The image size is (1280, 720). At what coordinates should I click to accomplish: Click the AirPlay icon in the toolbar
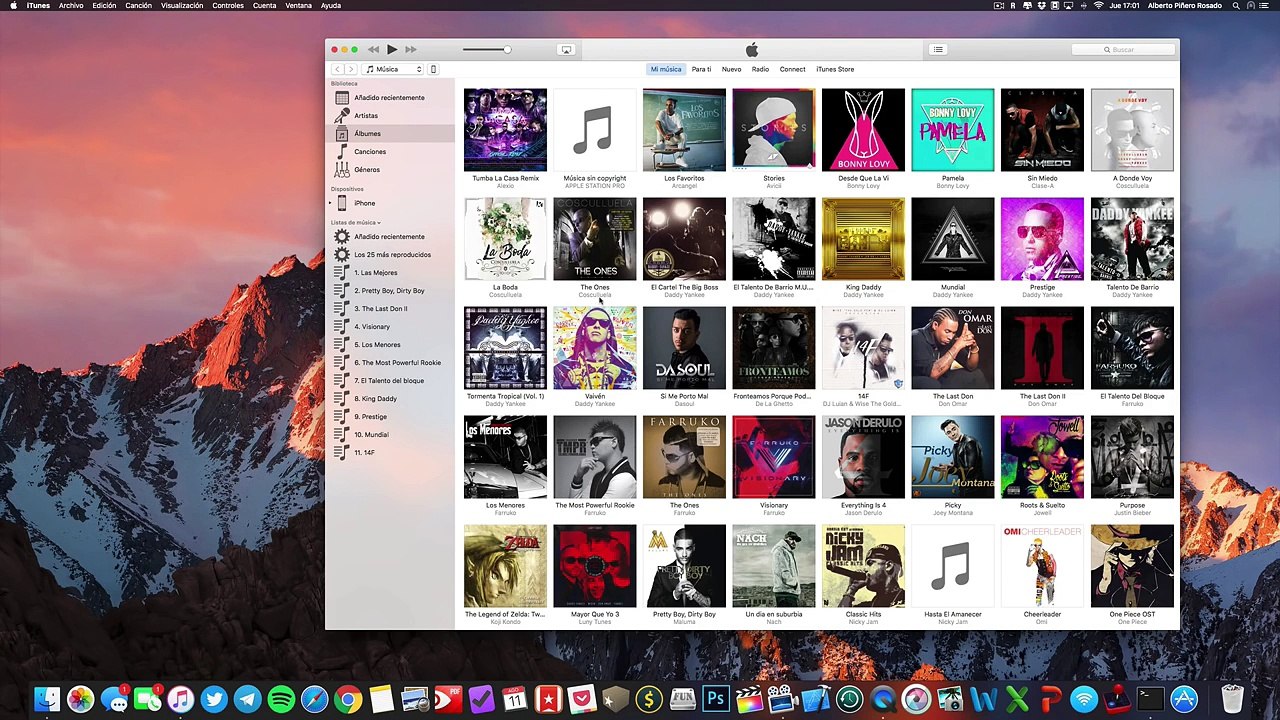(566, 49)
